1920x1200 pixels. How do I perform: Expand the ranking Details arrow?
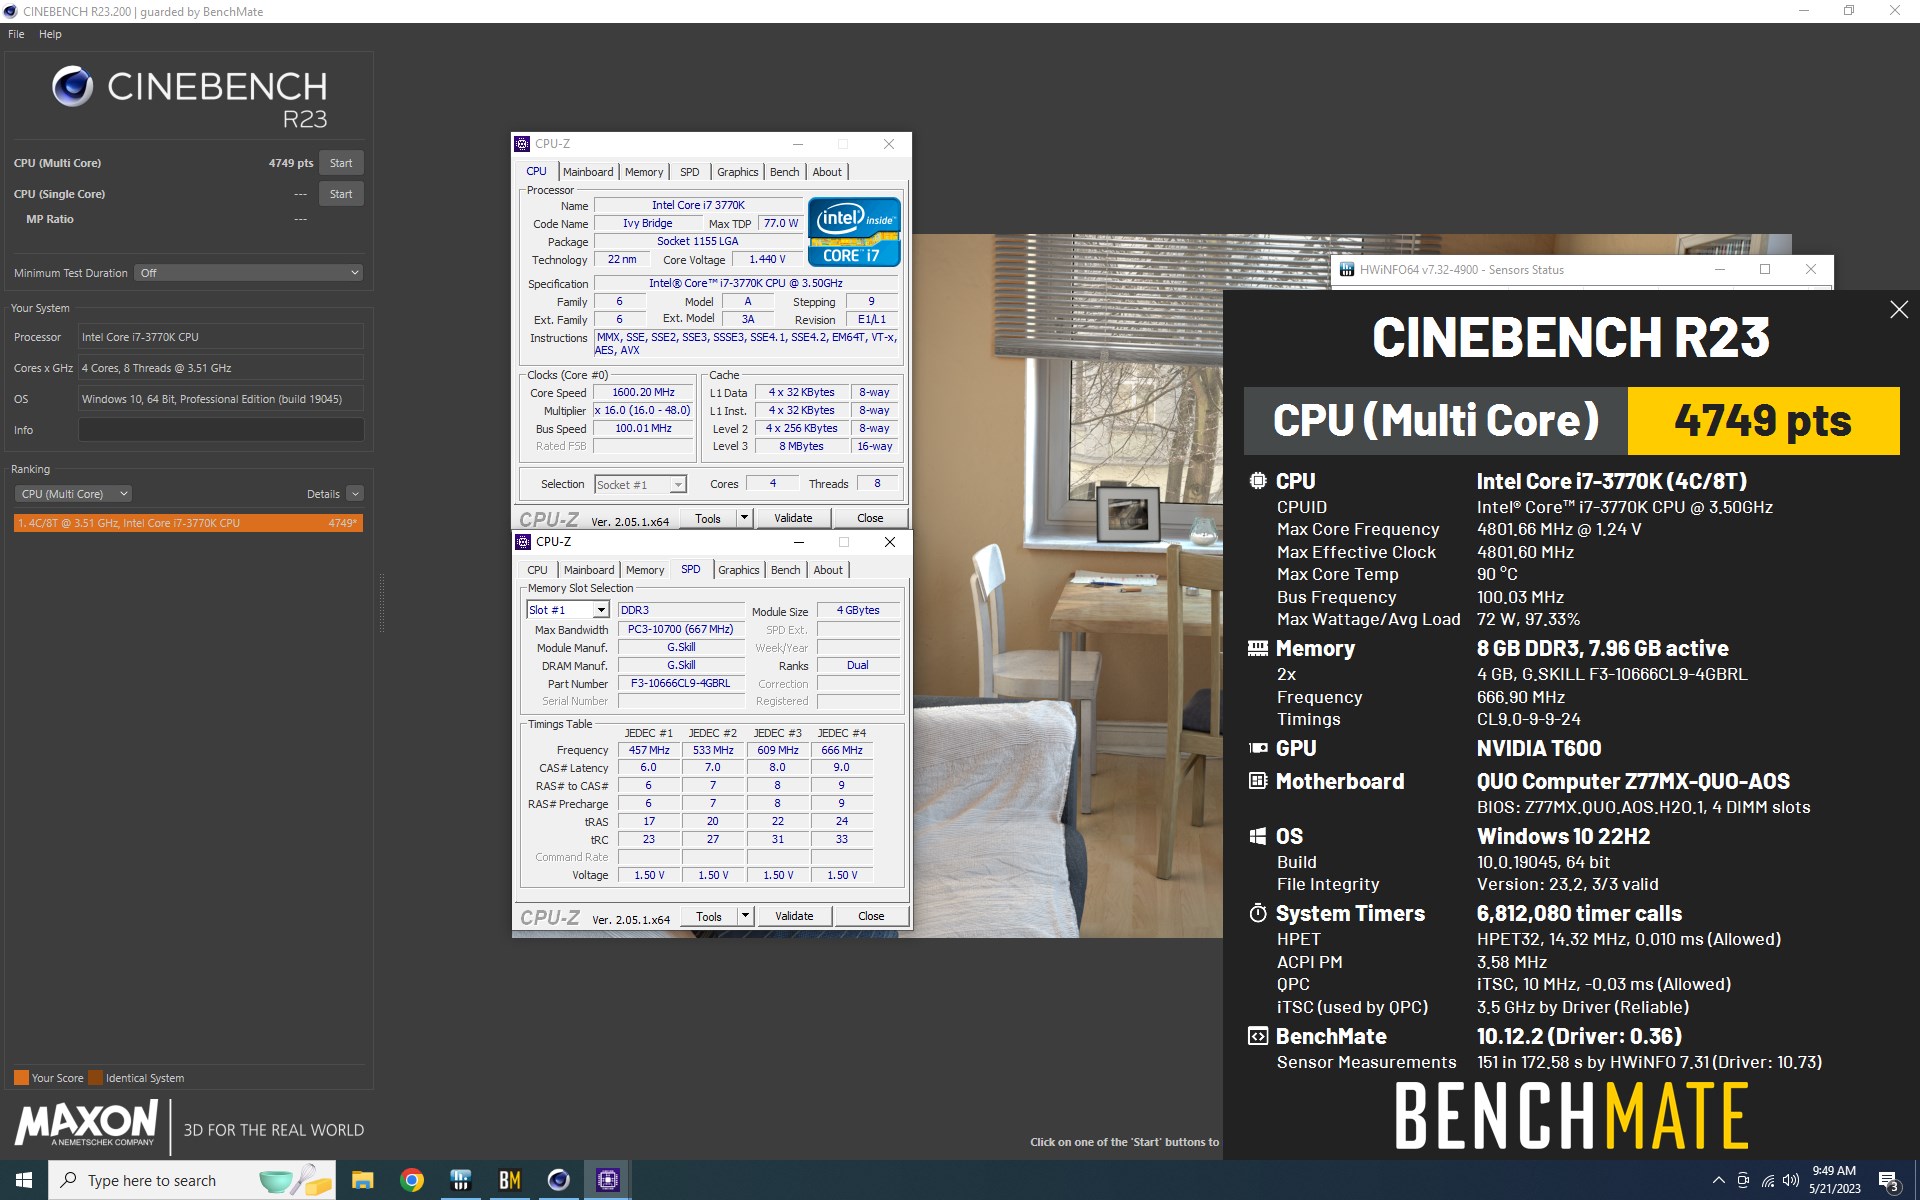[355, 494]
